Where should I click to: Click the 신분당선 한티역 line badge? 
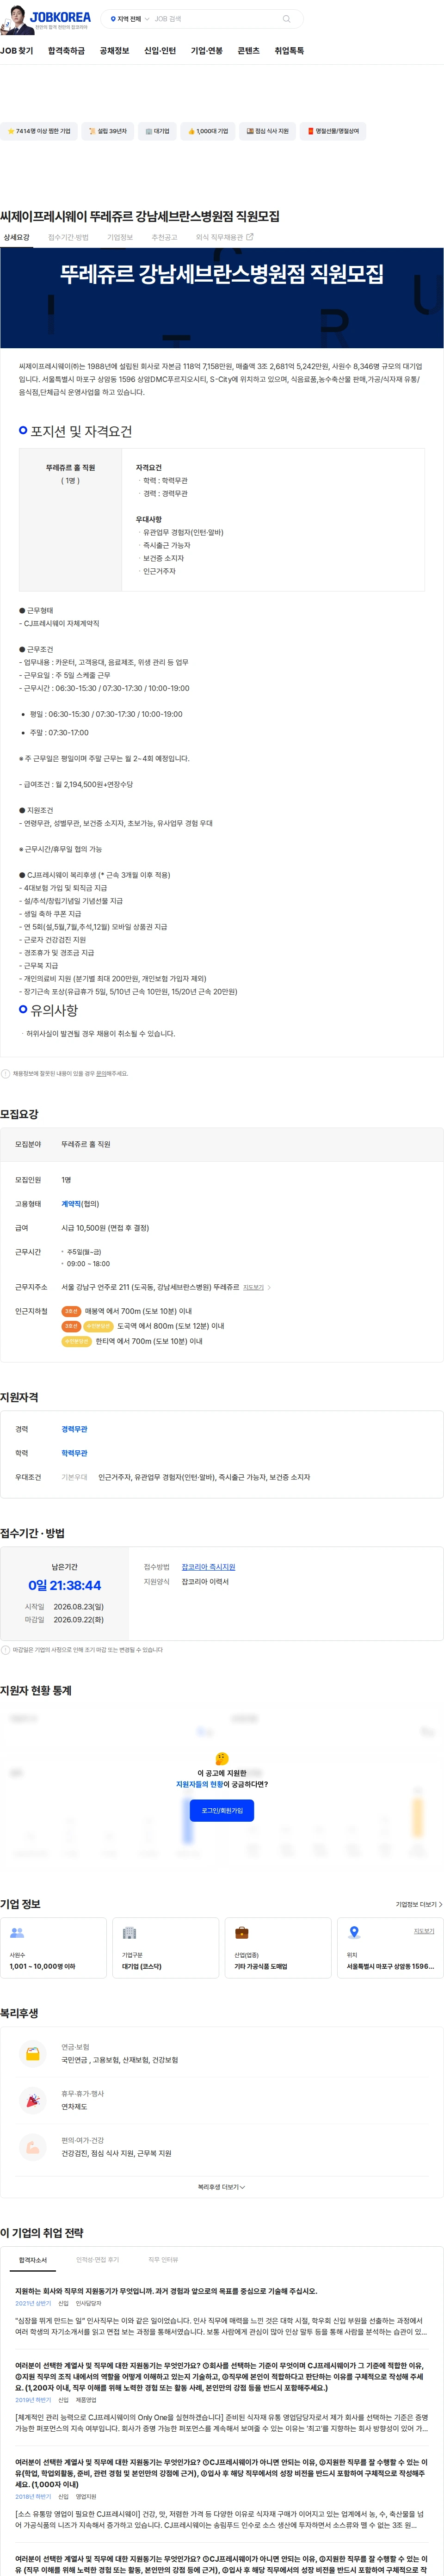[76, 1341]
